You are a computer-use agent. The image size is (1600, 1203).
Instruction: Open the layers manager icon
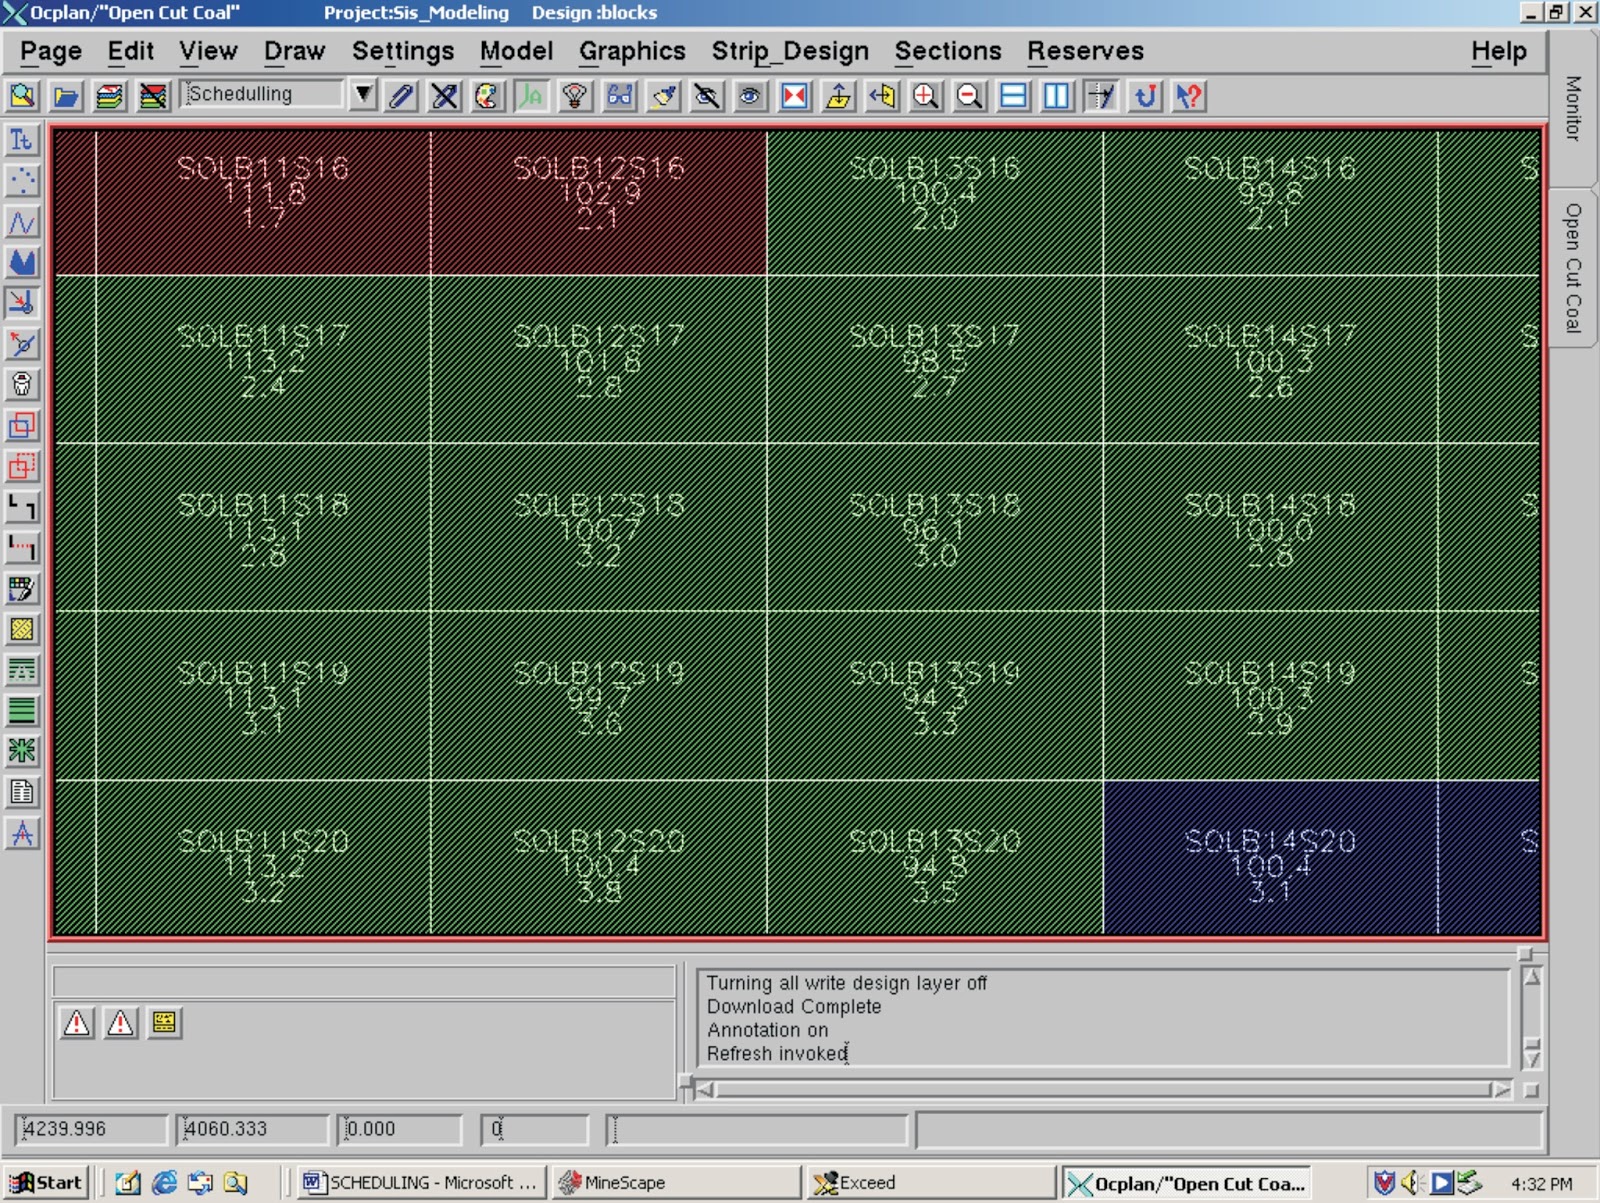click(x=110, y=96)
